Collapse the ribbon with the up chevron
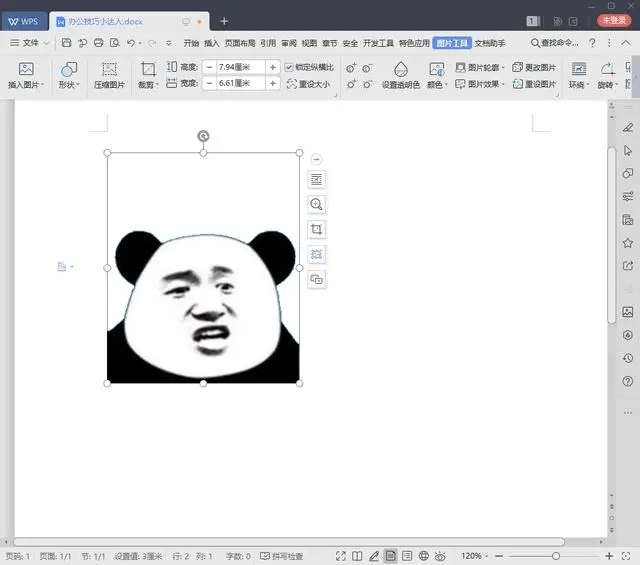640x565 pixels. (x=626, y=43)
